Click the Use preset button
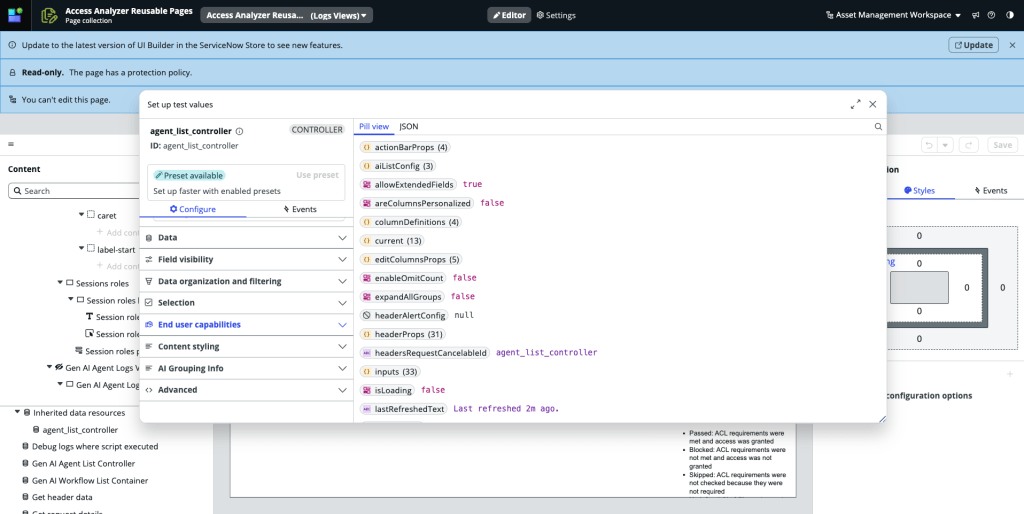Image resolution: width=1024 pixels, height=514 pixels. (x=317, y=175)
